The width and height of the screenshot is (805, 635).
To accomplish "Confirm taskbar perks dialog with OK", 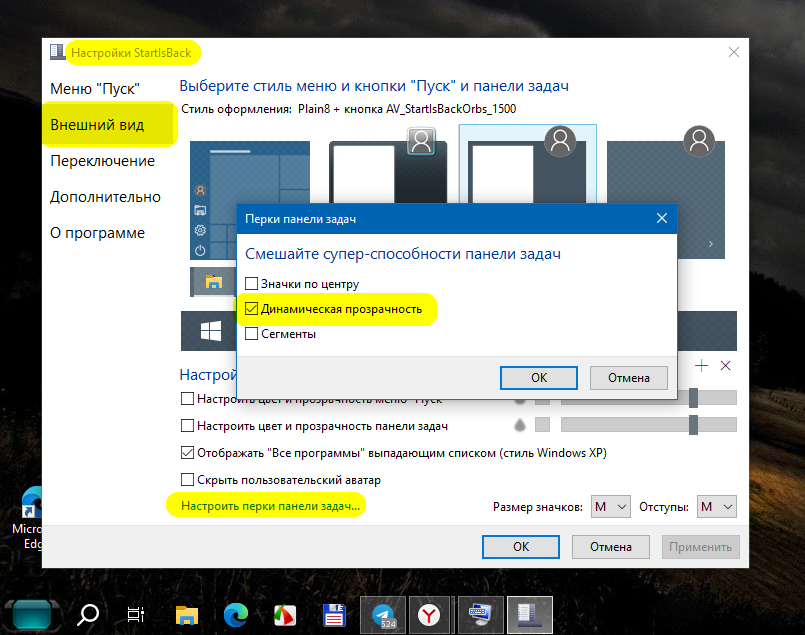I will (x=539, y=378).
